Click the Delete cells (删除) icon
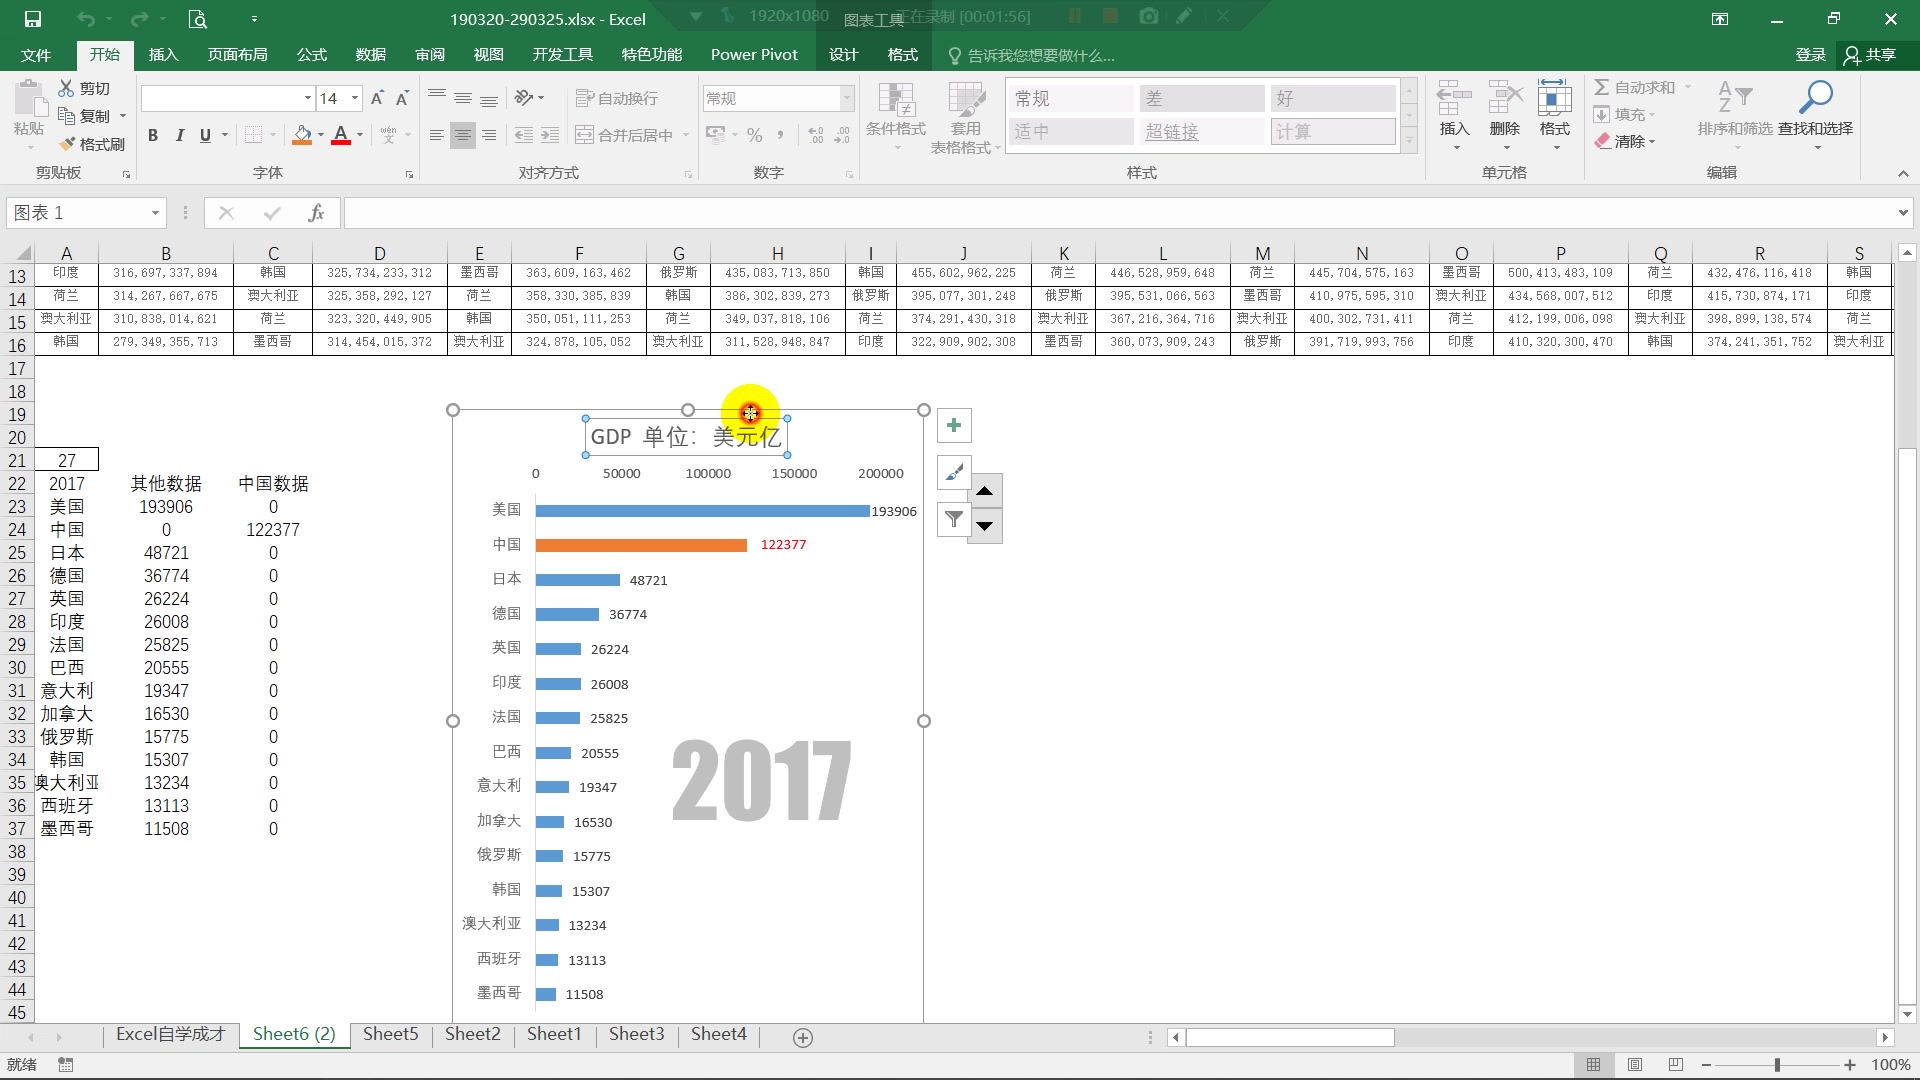Image resolution: width=1920 pixels, height=1080 pixels. point(1504,100)
